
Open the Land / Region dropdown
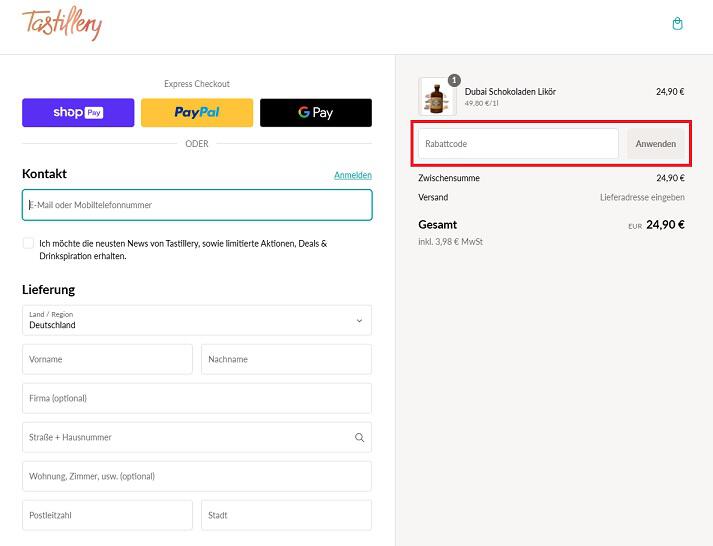pyautogui.click(x=197, y=321)
